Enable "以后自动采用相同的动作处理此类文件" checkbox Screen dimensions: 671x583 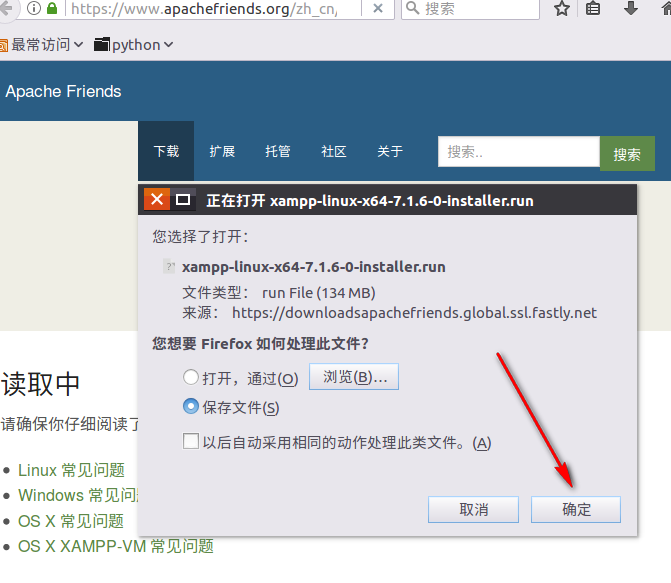[190, 441]
